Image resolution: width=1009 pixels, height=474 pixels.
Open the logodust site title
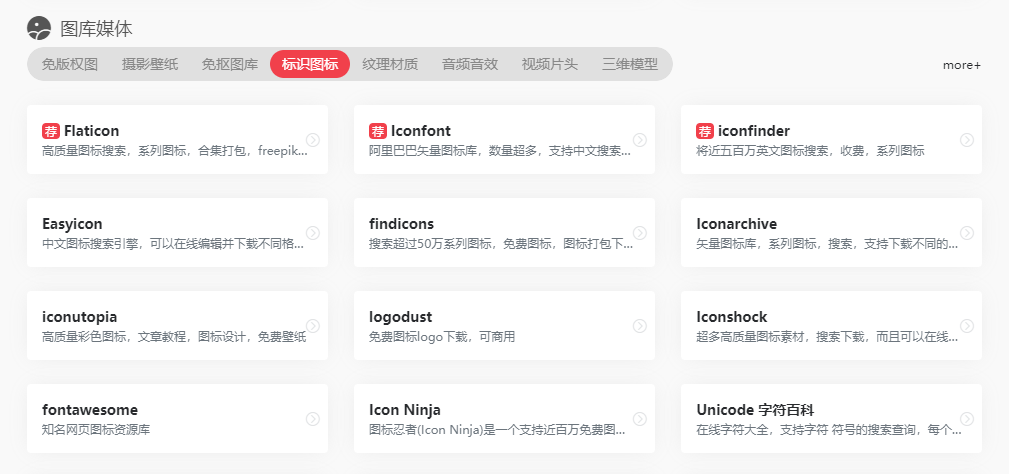click(x=400, y=318)
